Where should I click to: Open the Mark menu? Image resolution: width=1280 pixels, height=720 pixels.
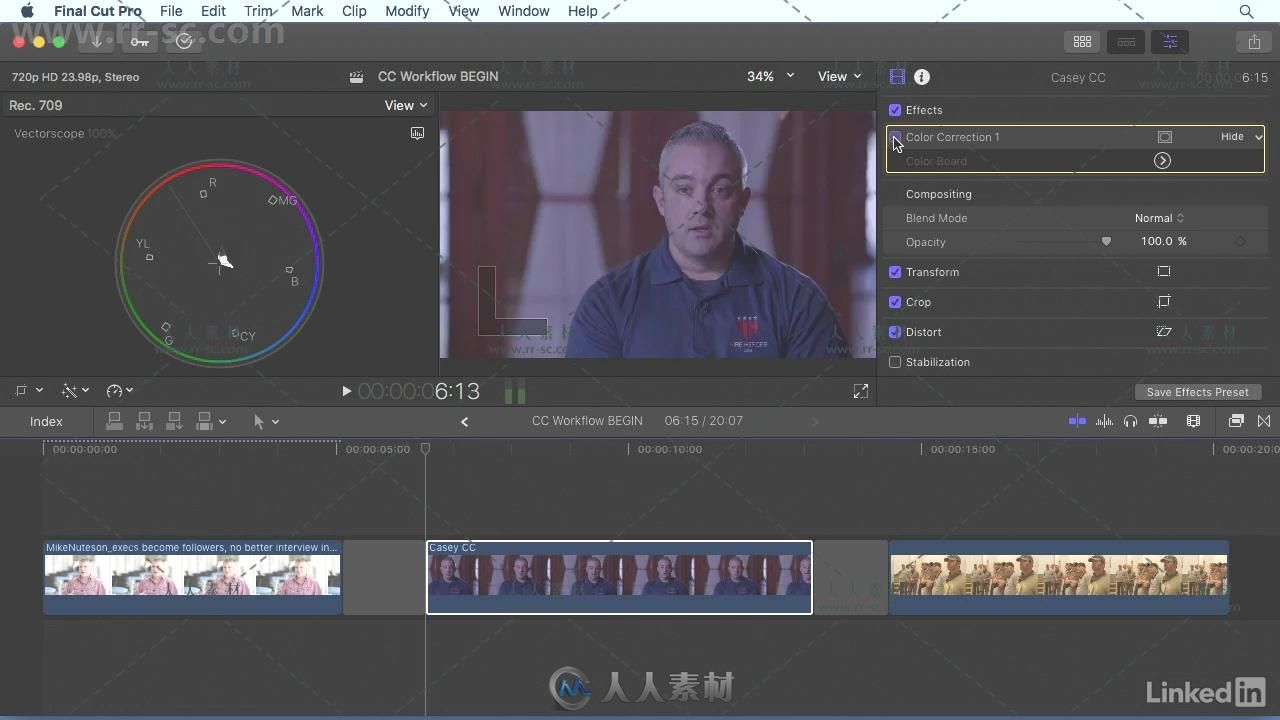(307, 11)
